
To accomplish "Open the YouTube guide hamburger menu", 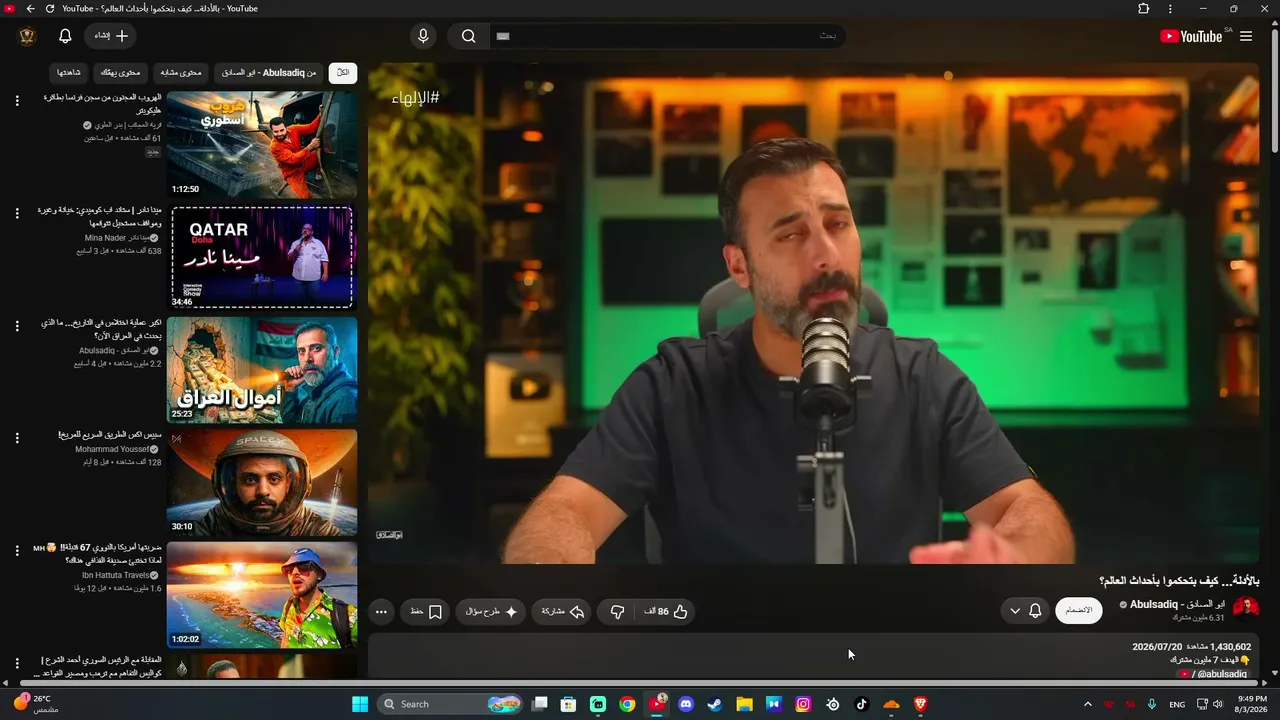I will pos(1246,36).
